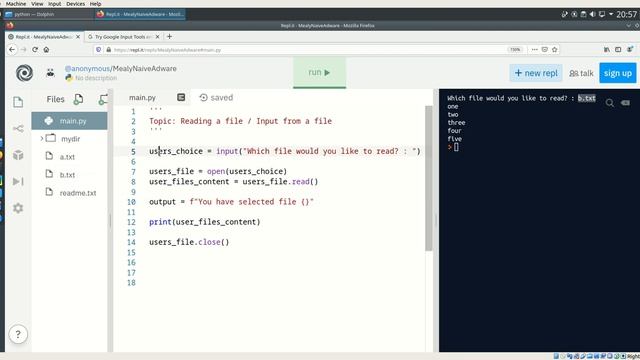Click the sign up button

[x=618, y=73]
